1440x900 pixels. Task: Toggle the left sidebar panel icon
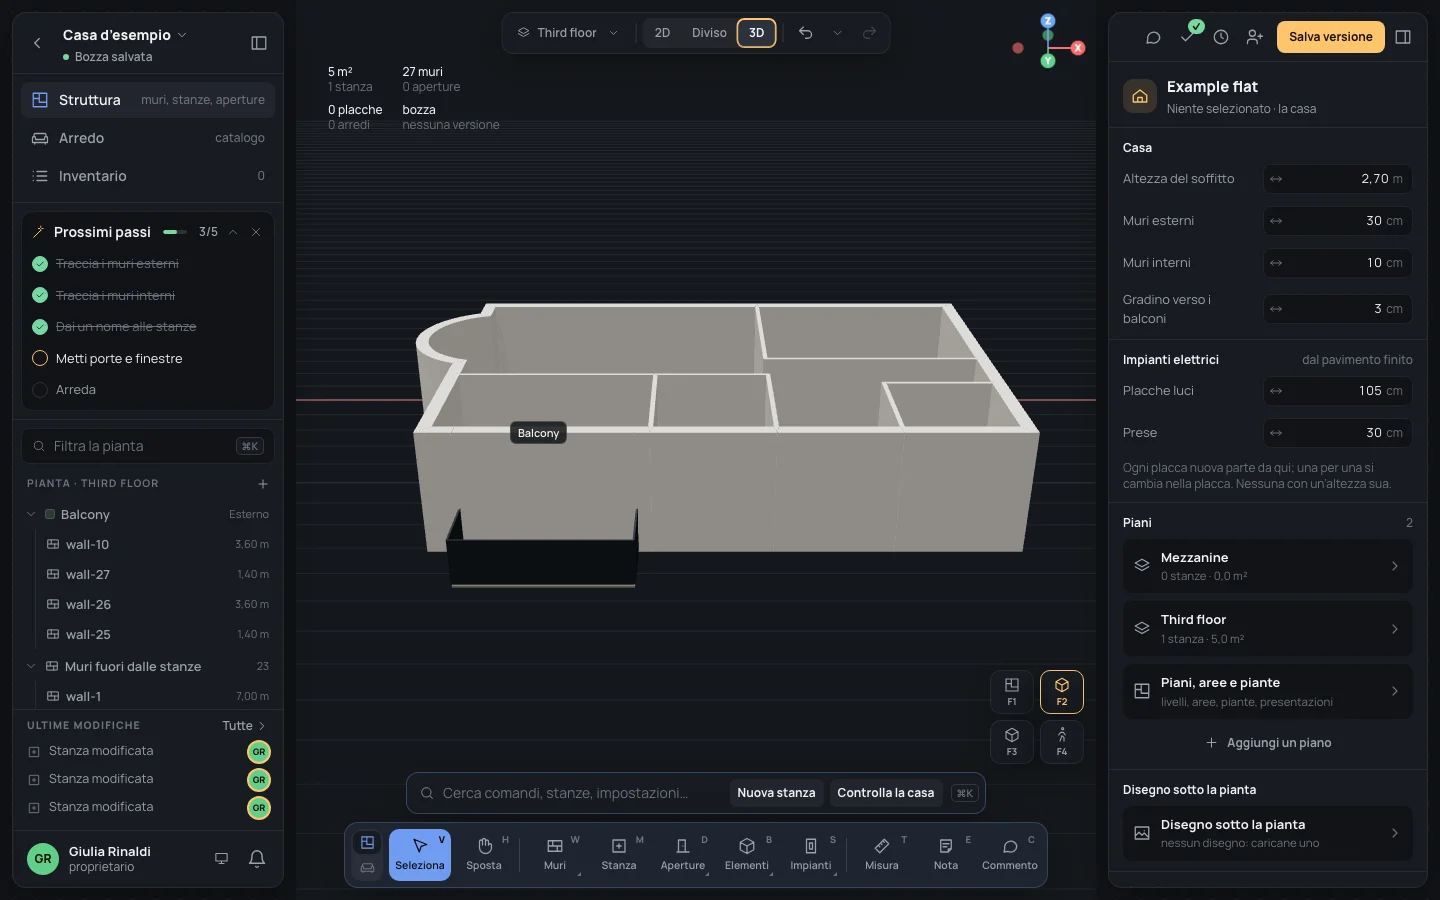259,43
